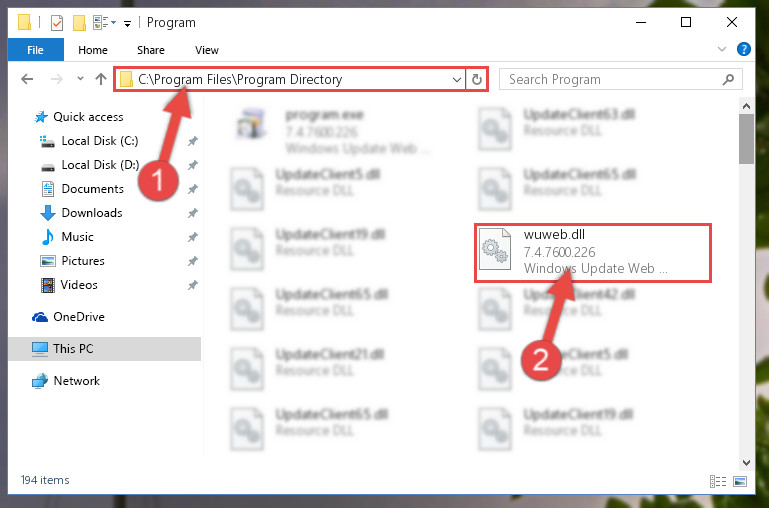Expand the address bar history dropdown
The width and height of the screenshot is (769, 508).
[457, 79]
